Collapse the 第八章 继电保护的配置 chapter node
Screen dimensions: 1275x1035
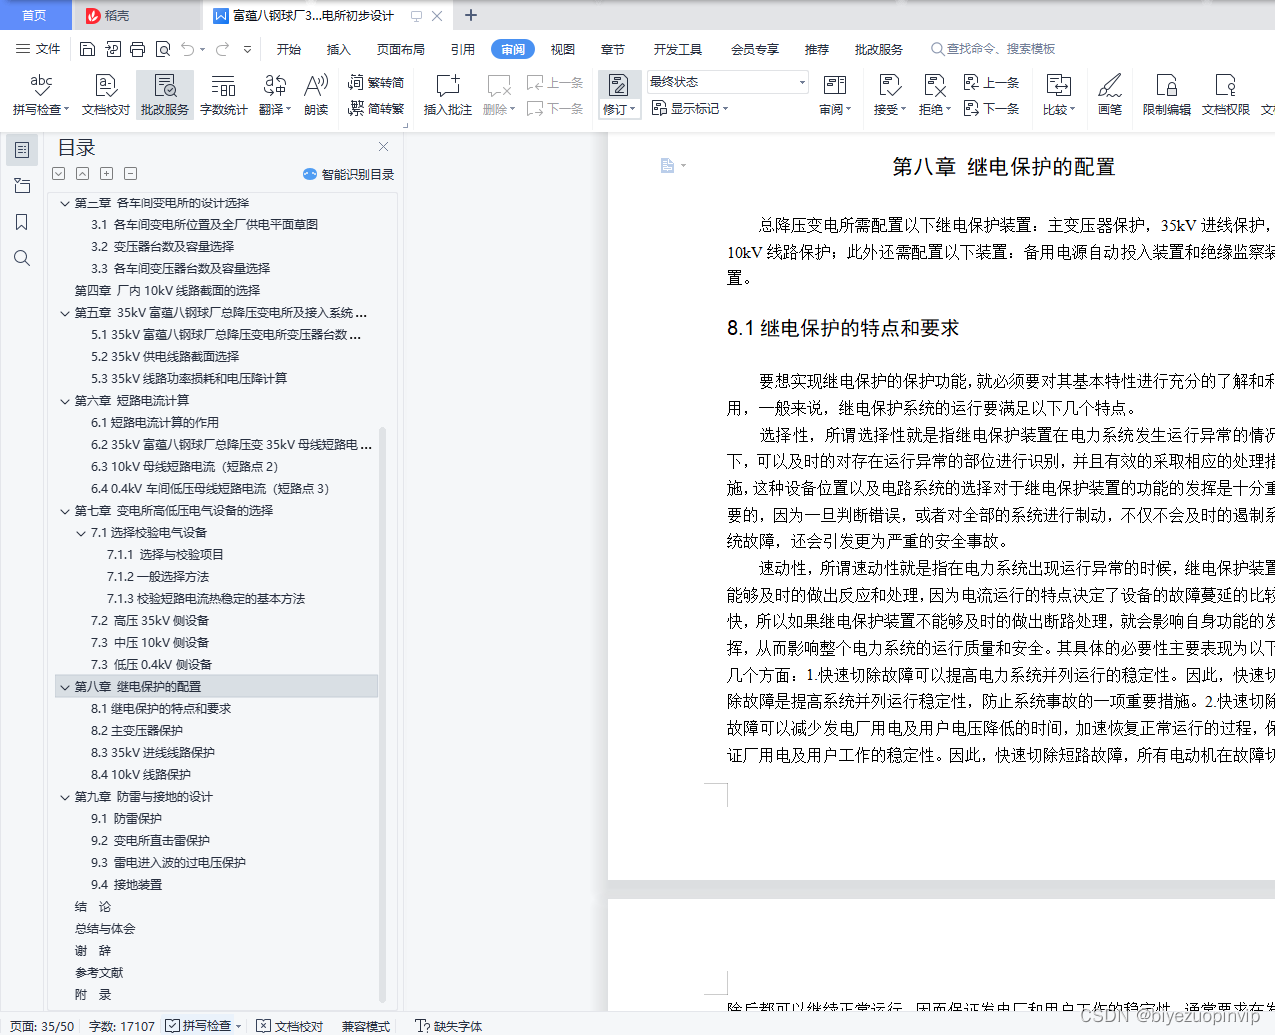(x=64, y=687)
